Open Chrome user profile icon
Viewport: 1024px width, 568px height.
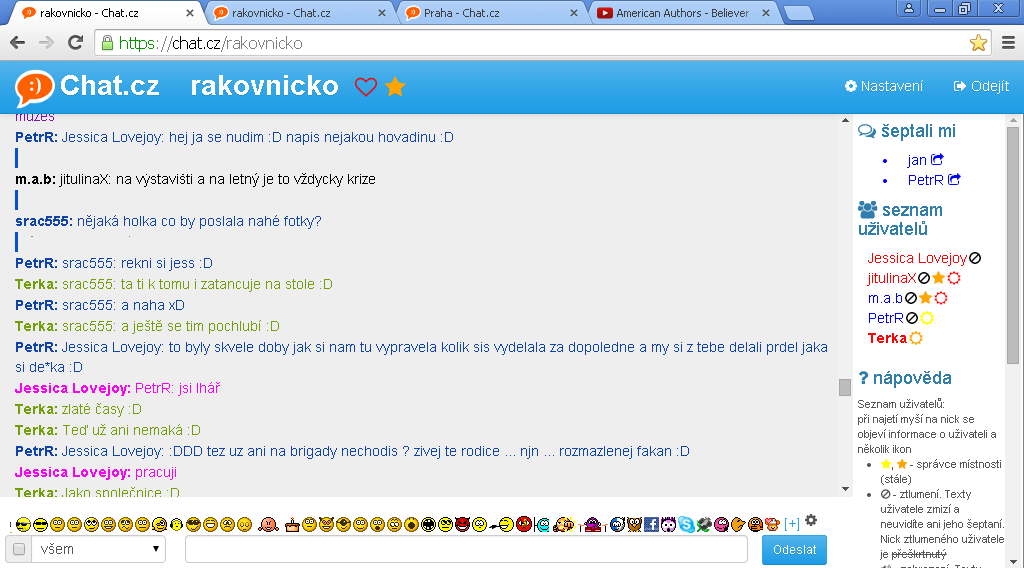909,8
